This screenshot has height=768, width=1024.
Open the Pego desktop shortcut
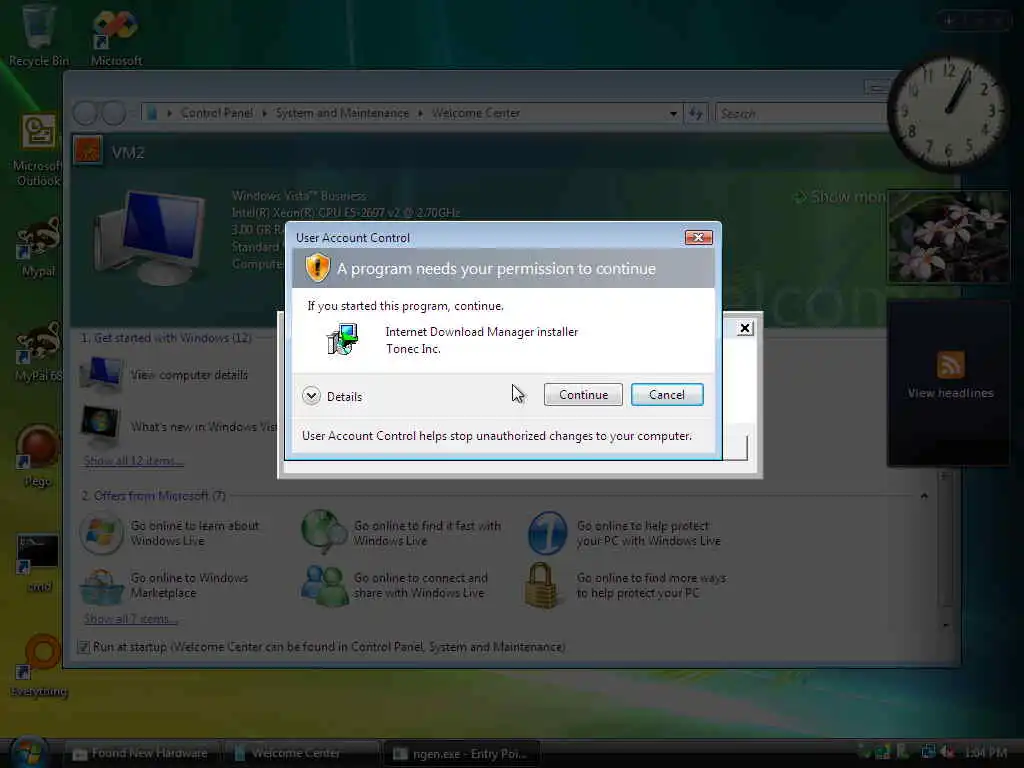tap(37, 456)
